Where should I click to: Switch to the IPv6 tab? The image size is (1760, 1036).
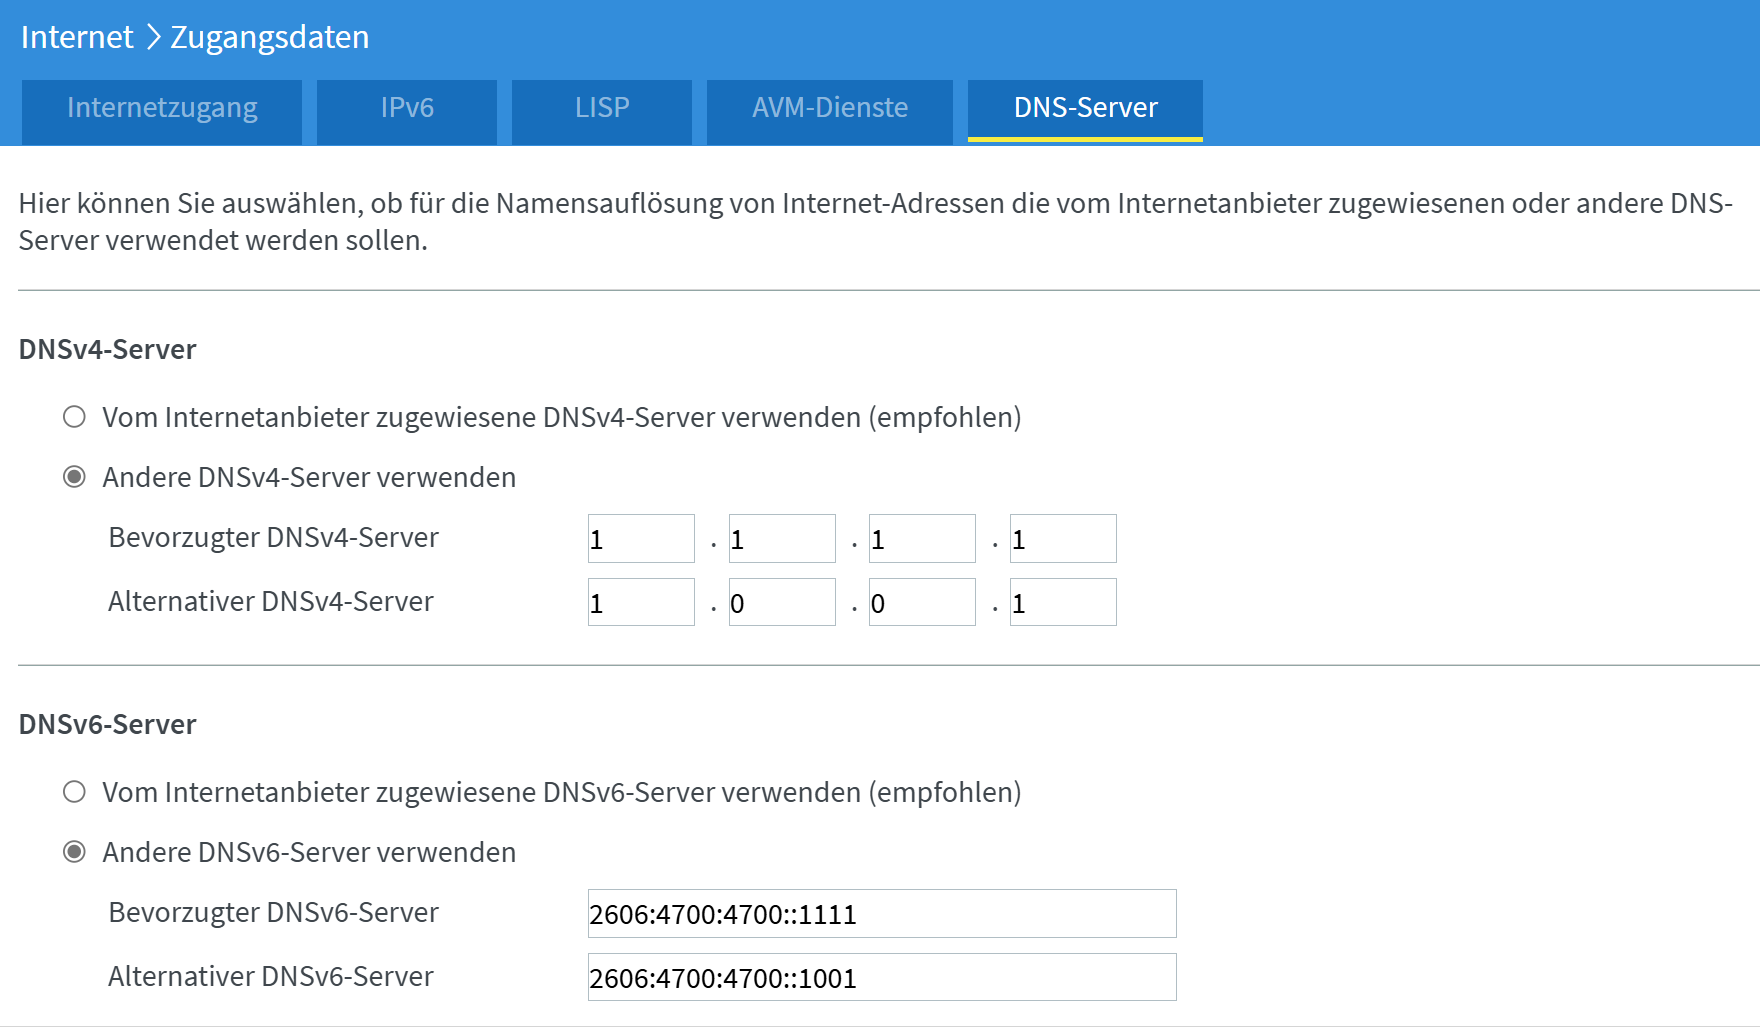[x=407, y=108]
